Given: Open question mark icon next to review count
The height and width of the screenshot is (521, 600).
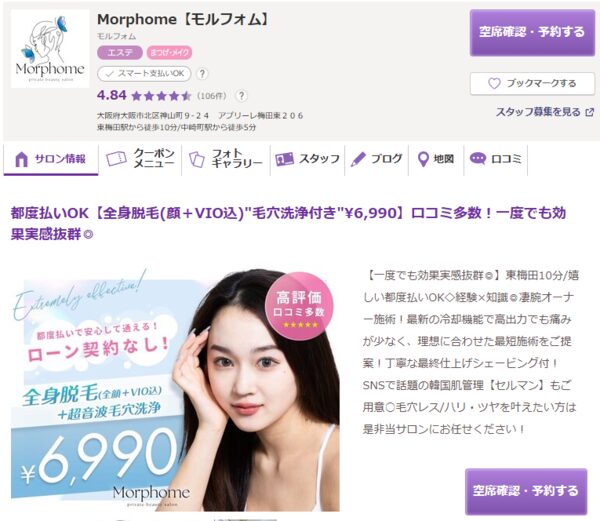Looking at the screenshot, I should pyautogui.click(x=241, y=96).
